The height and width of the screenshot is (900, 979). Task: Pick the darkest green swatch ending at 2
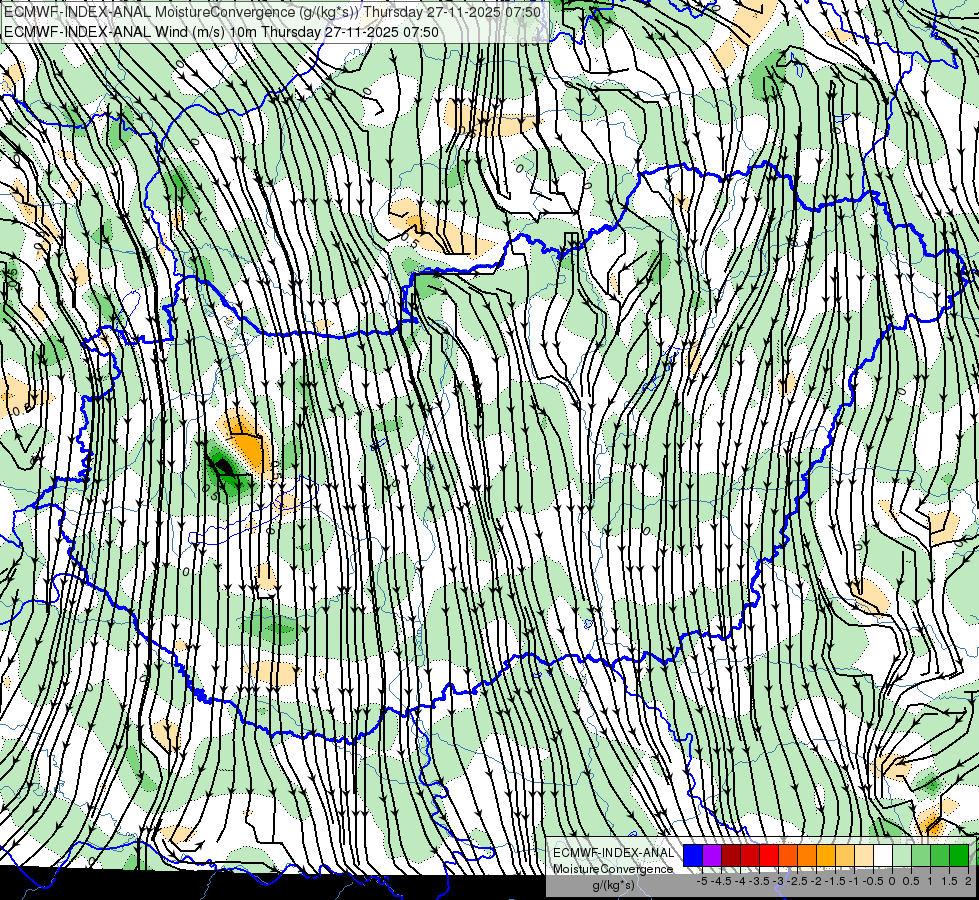point(959,856)
